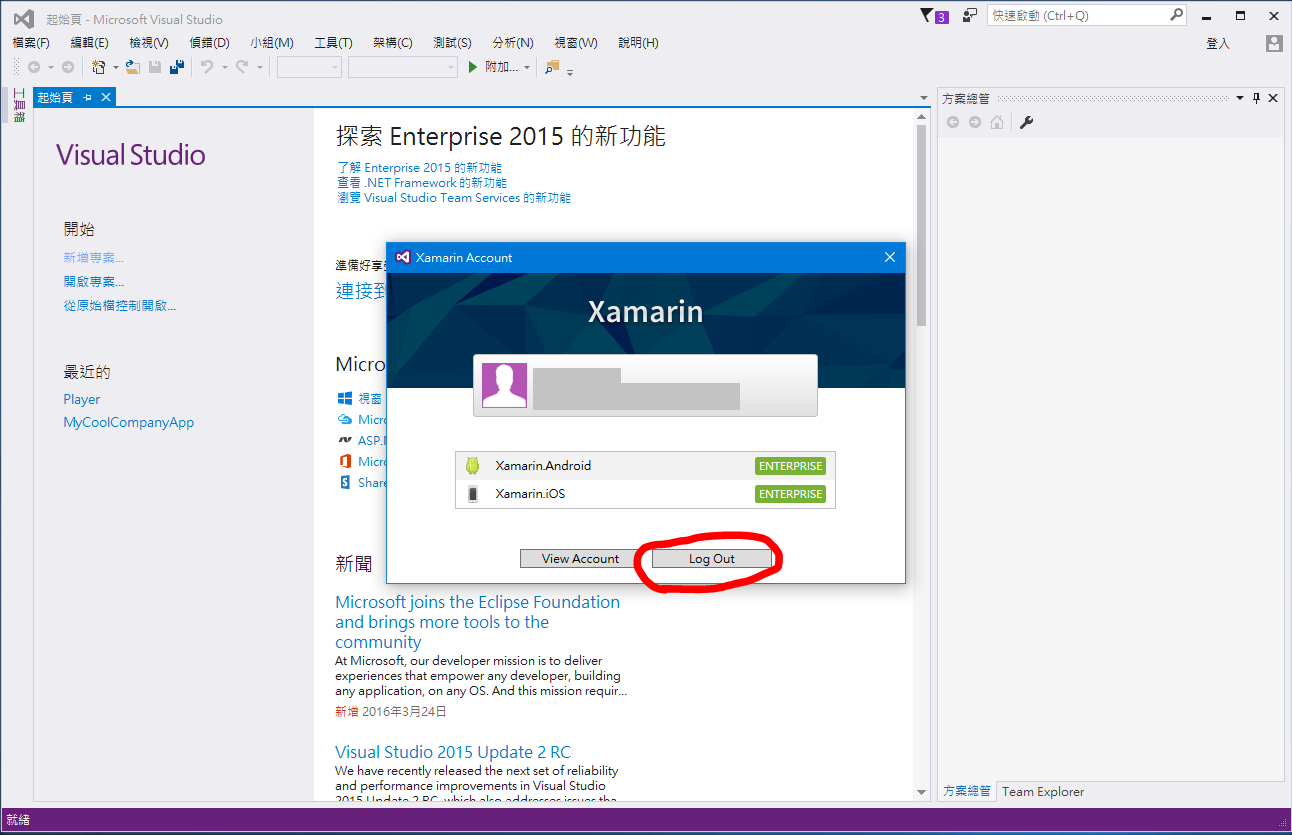The width and height of the screenshot is (1292, 835).
Task: Click the Solution Explorer forward arrow icon
Action: click(x=975, y=122)
